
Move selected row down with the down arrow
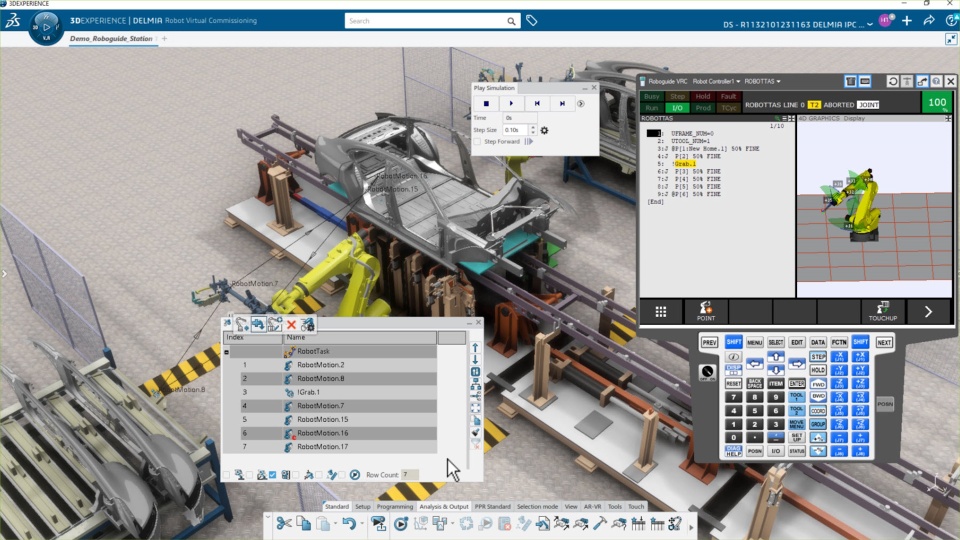tap(475, 360)
